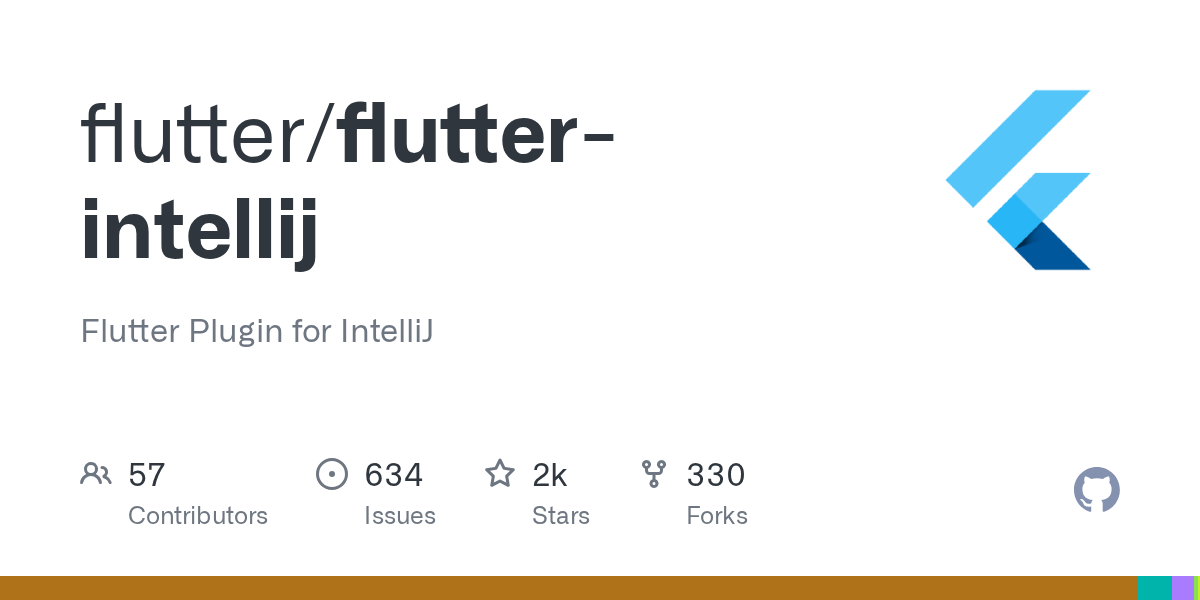Click the contributor count 57
The width and height of the screenshot is (1200, 600).
point(146,475)
